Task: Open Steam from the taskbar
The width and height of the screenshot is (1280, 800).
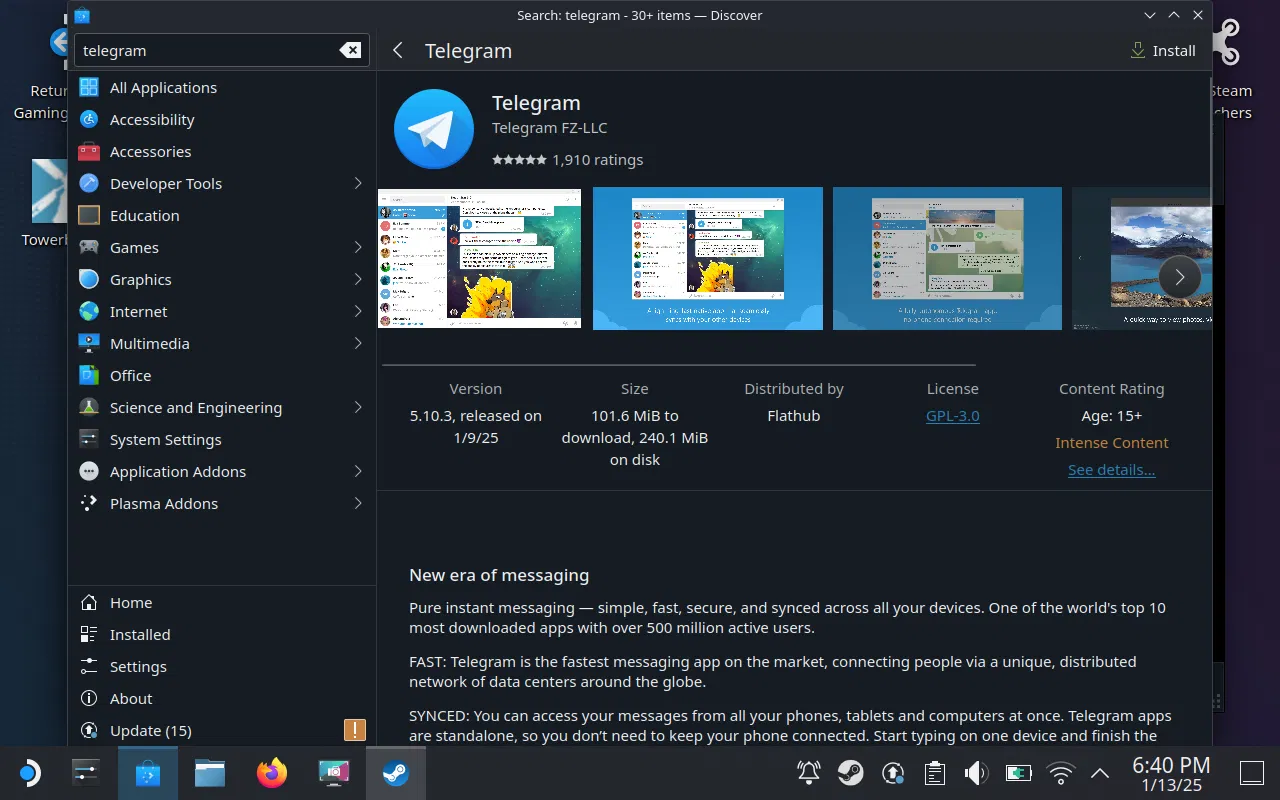Action: [395, 773]
